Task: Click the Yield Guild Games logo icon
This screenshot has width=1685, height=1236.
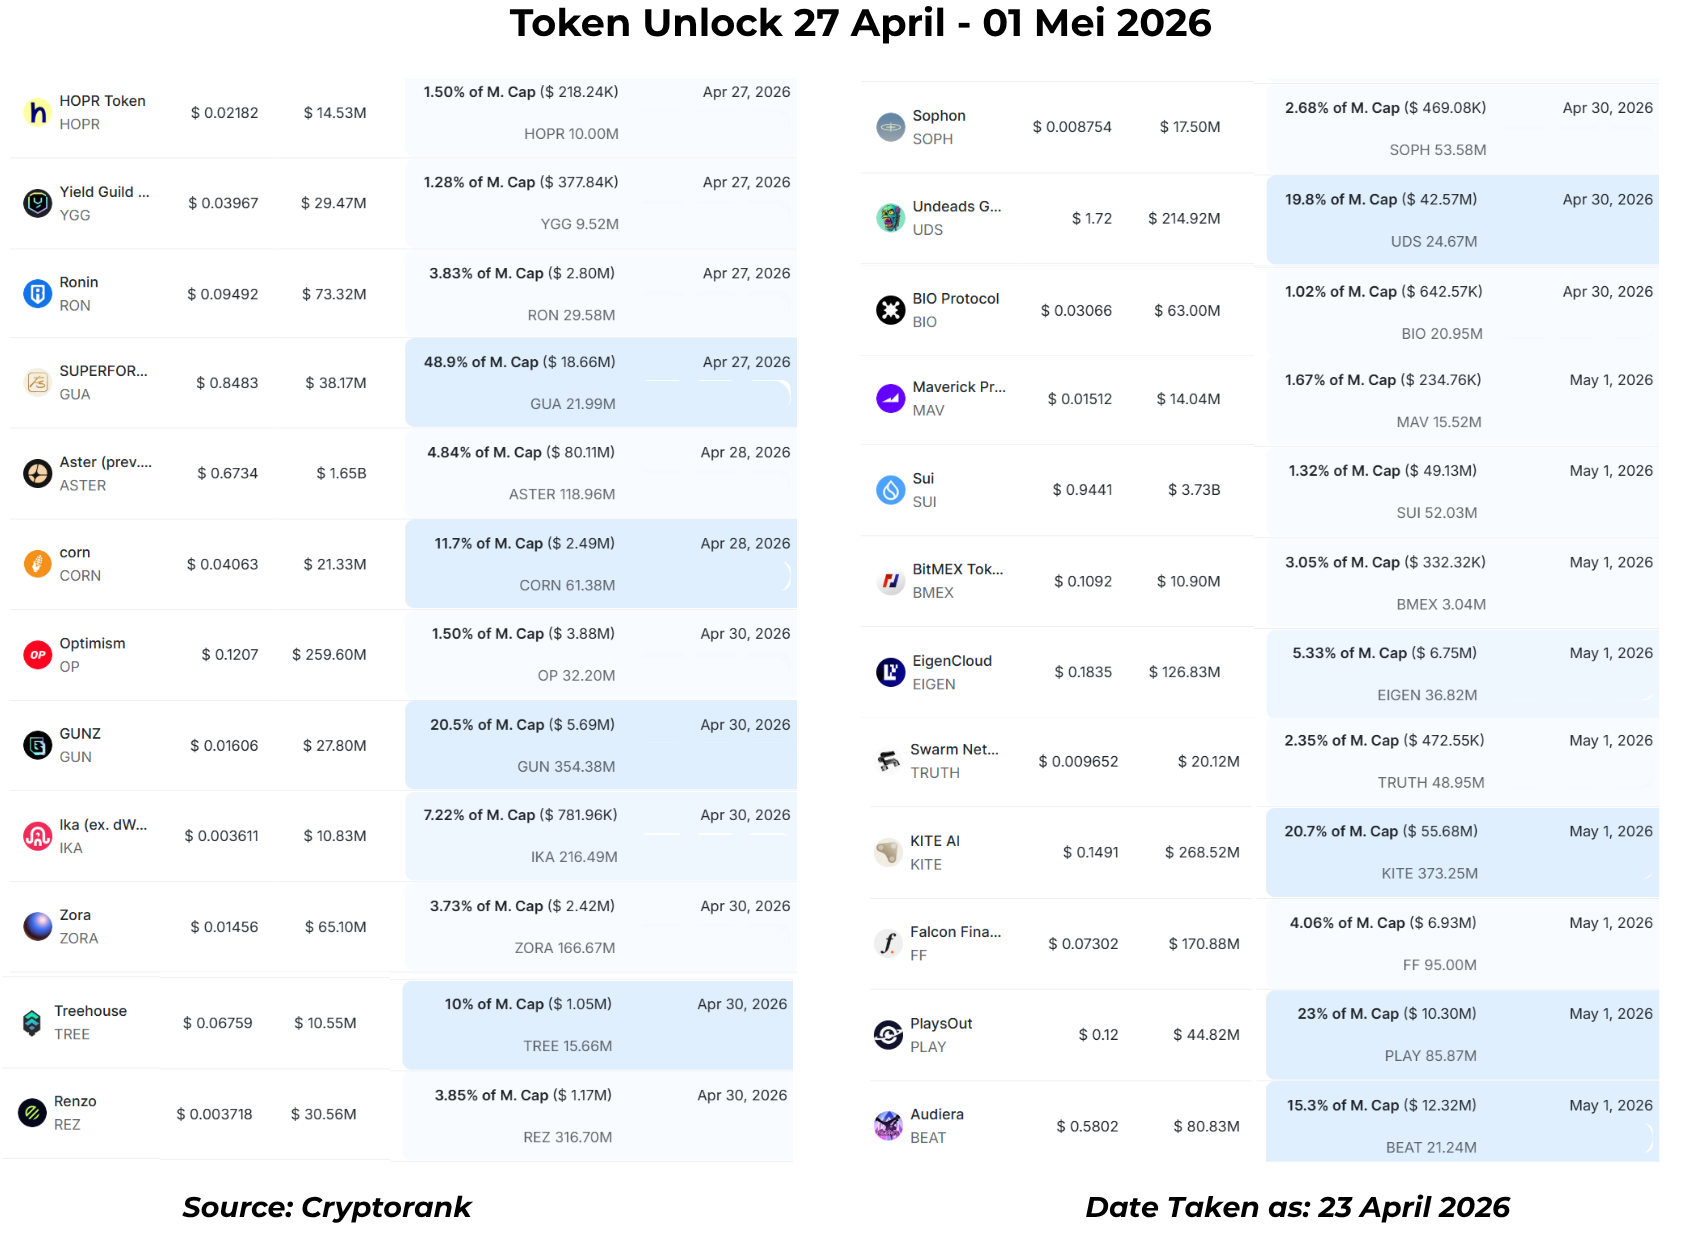Action: [x=37, y=203]
